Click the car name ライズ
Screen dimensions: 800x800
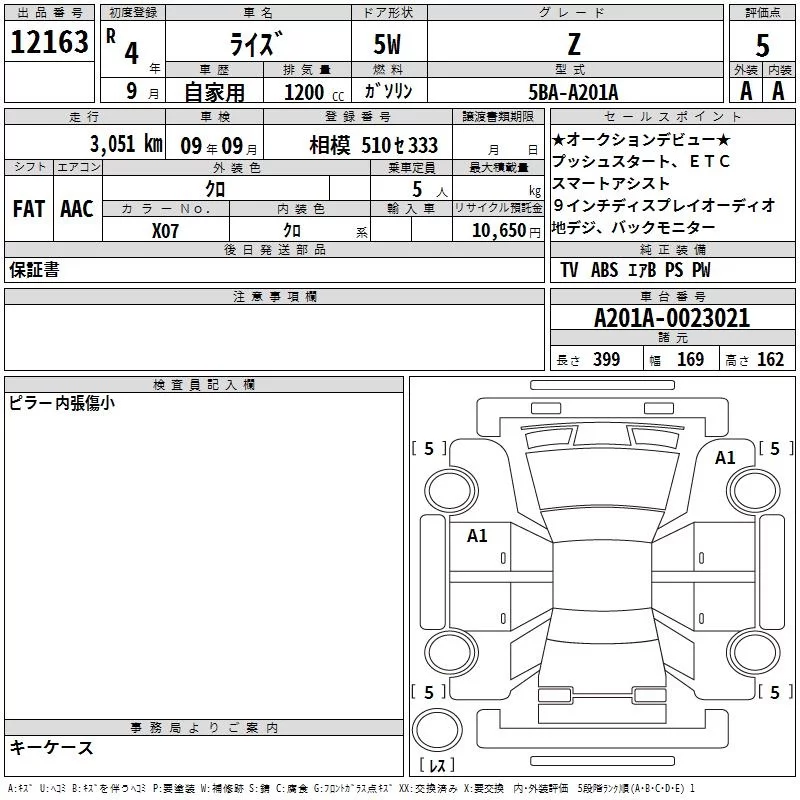click(257, 46)
